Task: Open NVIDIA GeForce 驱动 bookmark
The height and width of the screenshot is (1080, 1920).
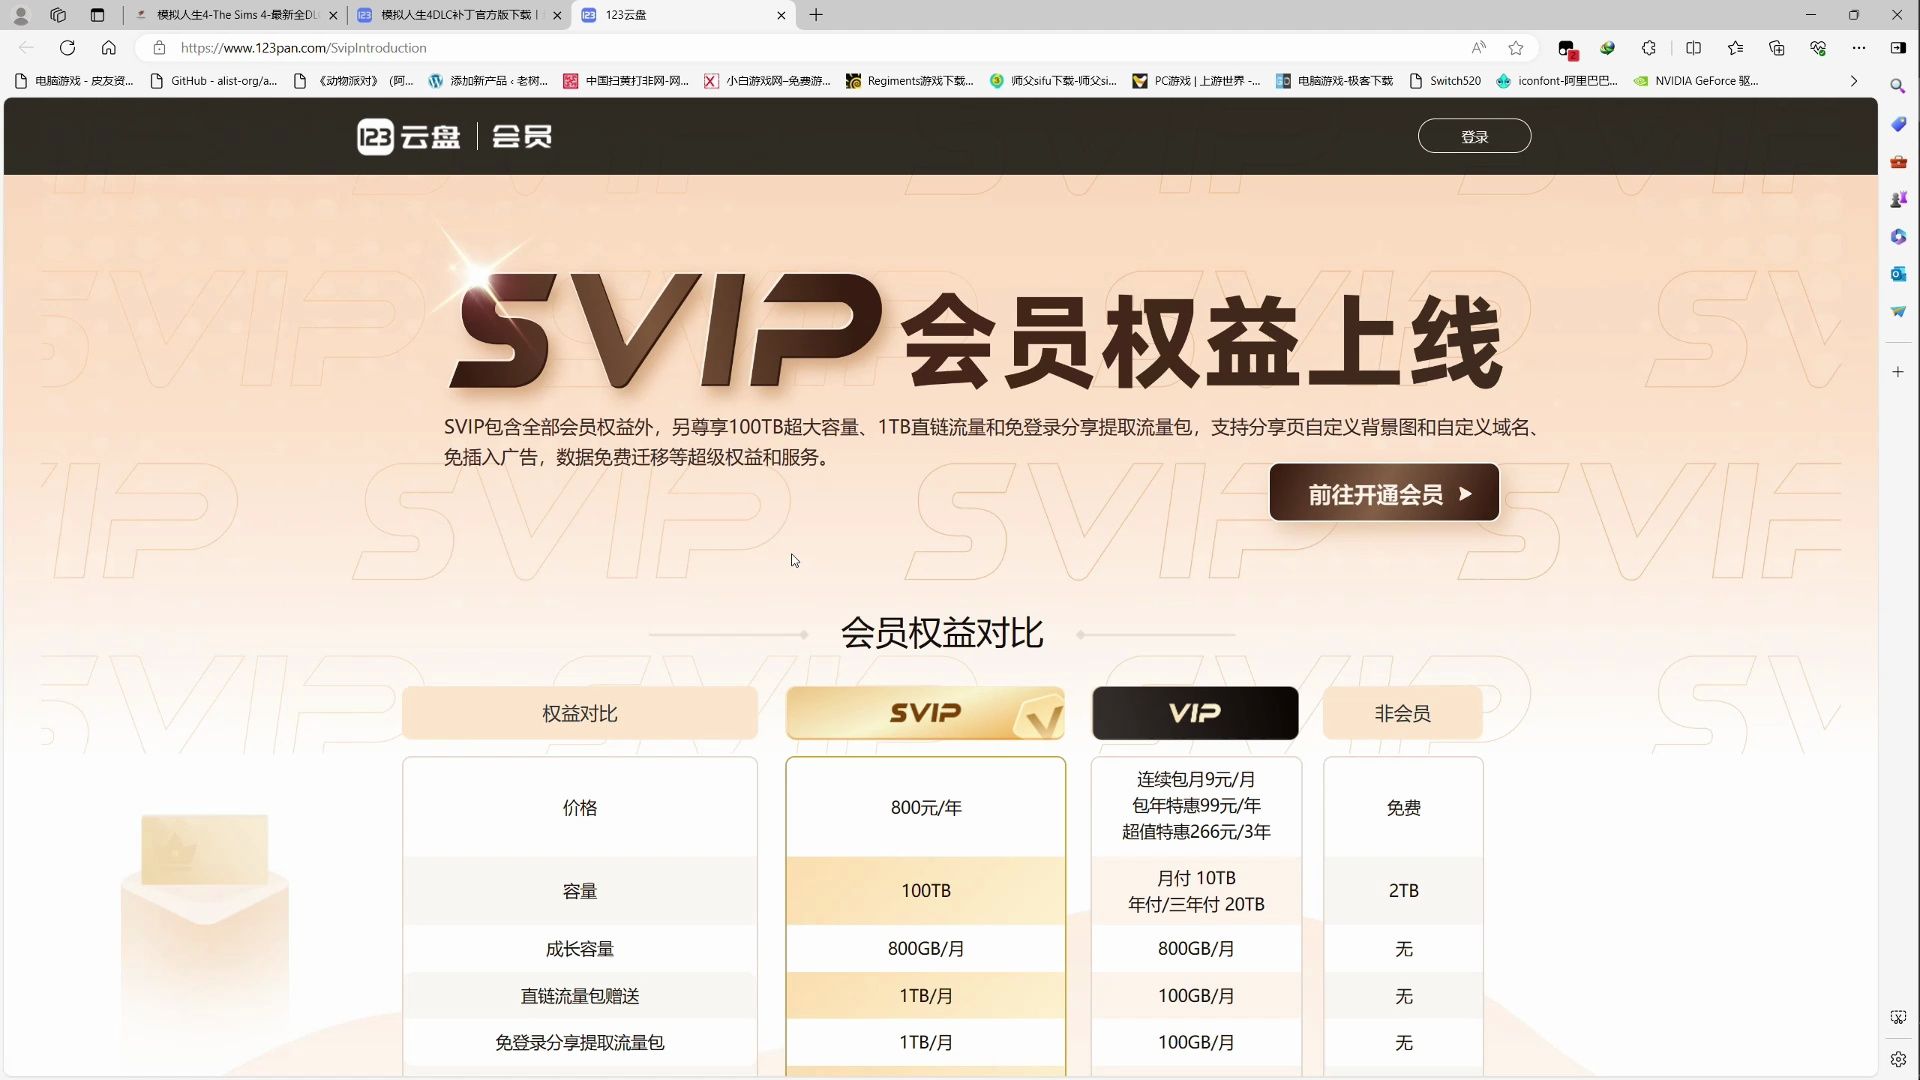Action: point(1696,81)
